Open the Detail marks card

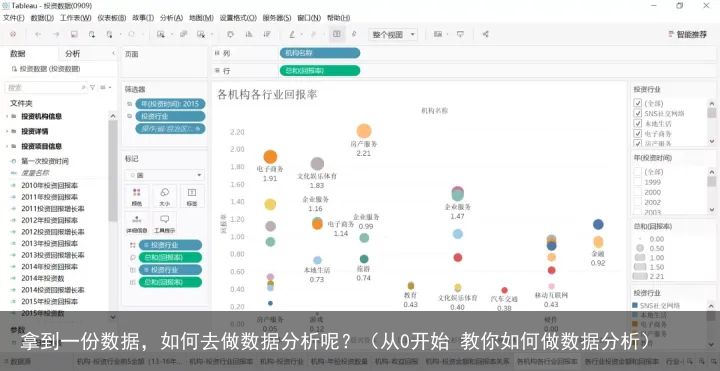137,223
